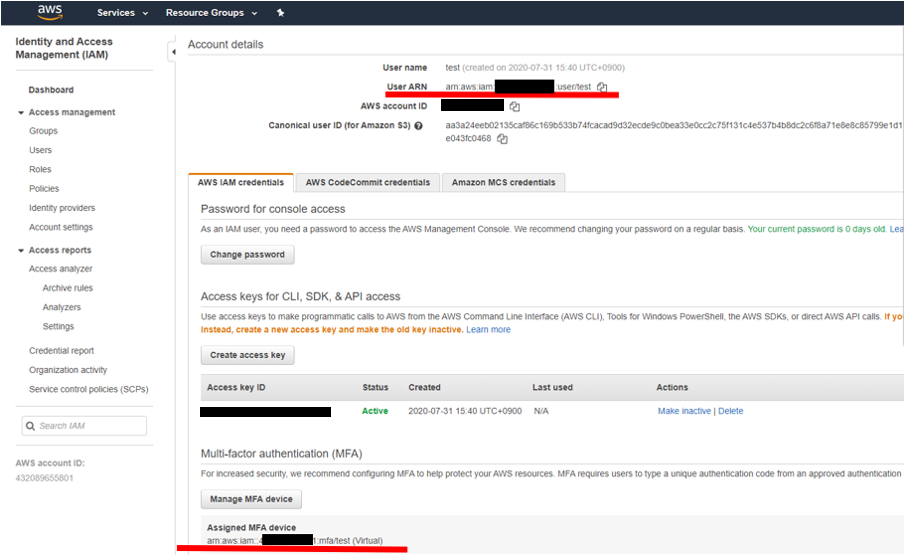Open Identity providers in the sidebar
Viewport: 904px width, 558px height.
62,208
